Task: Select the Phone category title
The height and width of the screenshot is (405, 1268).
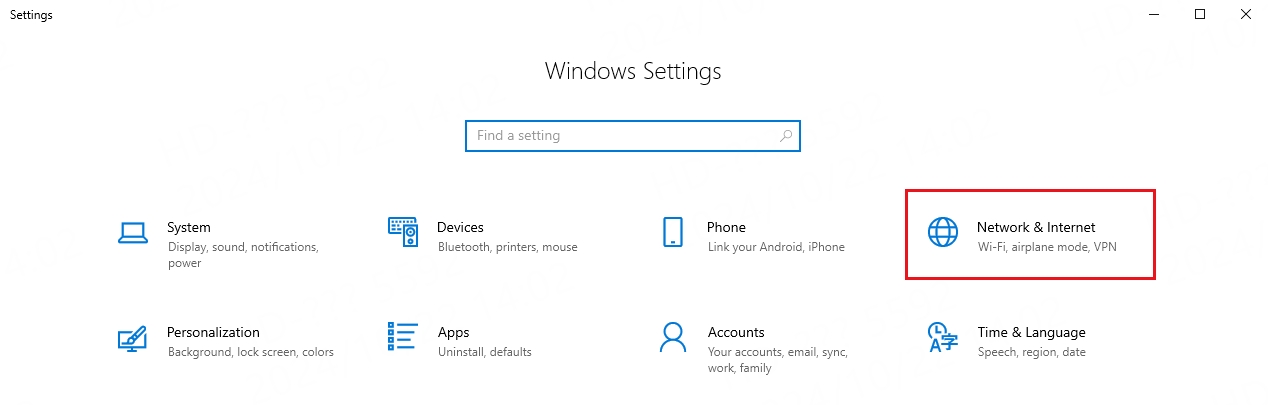Action: tap(726, 227)
